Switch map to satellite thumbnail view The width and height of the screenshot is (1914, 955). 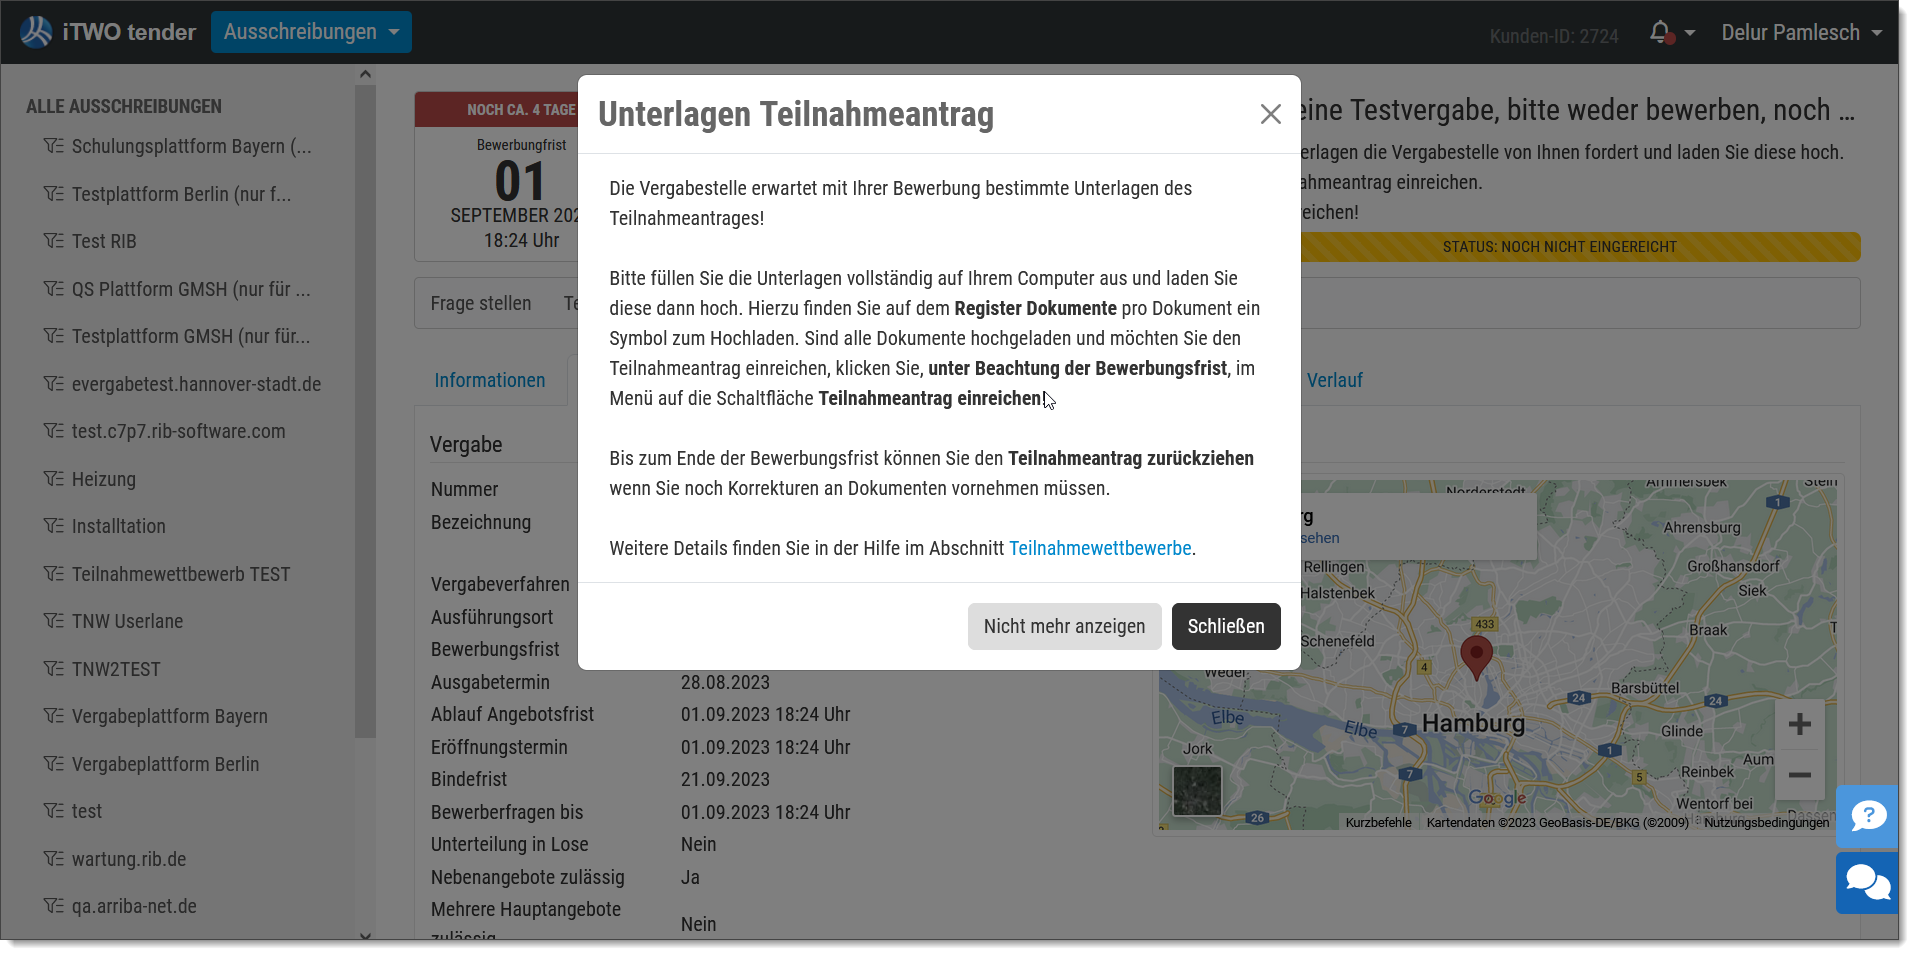(1197, 791)
